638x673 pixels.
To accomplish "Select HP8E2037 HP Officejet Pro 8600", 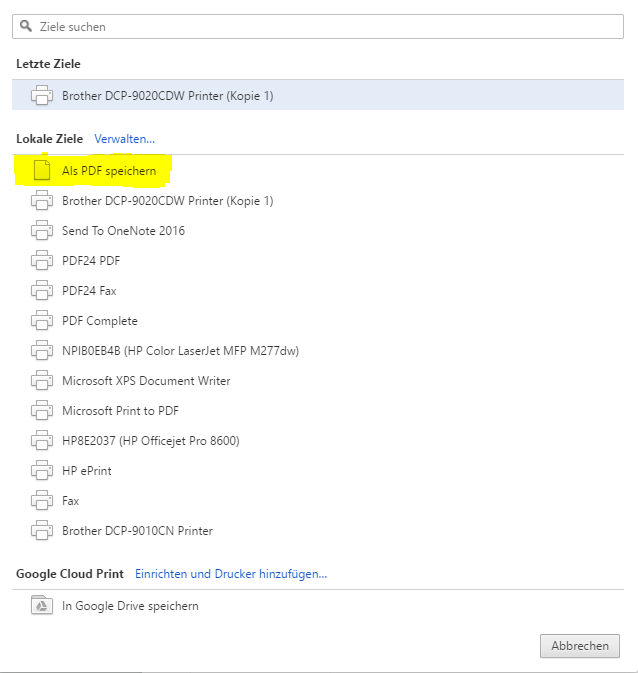I will (150, 441).
